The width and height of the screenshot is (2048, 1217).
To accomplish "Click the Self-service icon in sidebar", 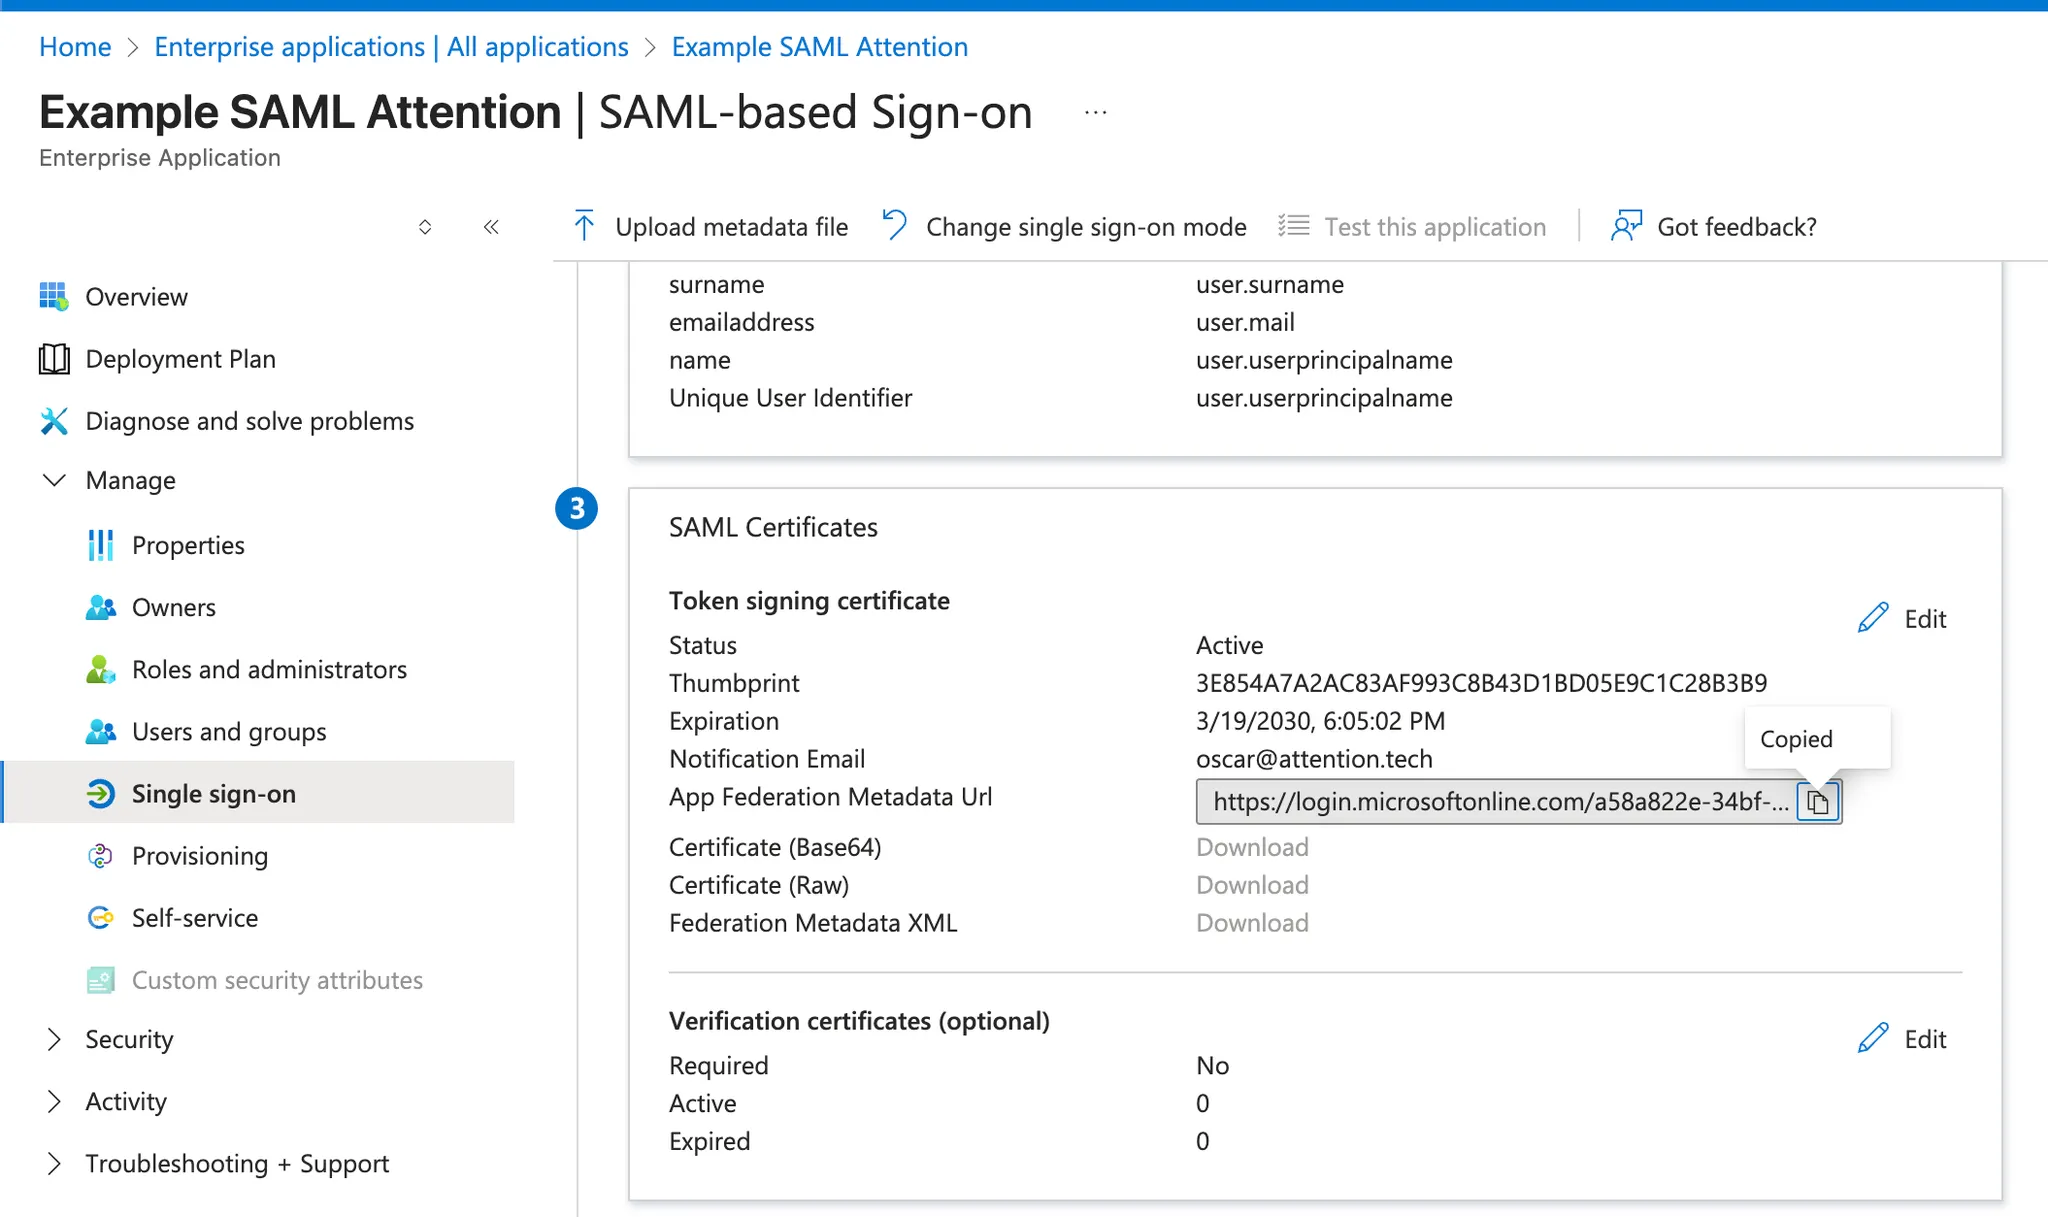I will pos(101,918).
